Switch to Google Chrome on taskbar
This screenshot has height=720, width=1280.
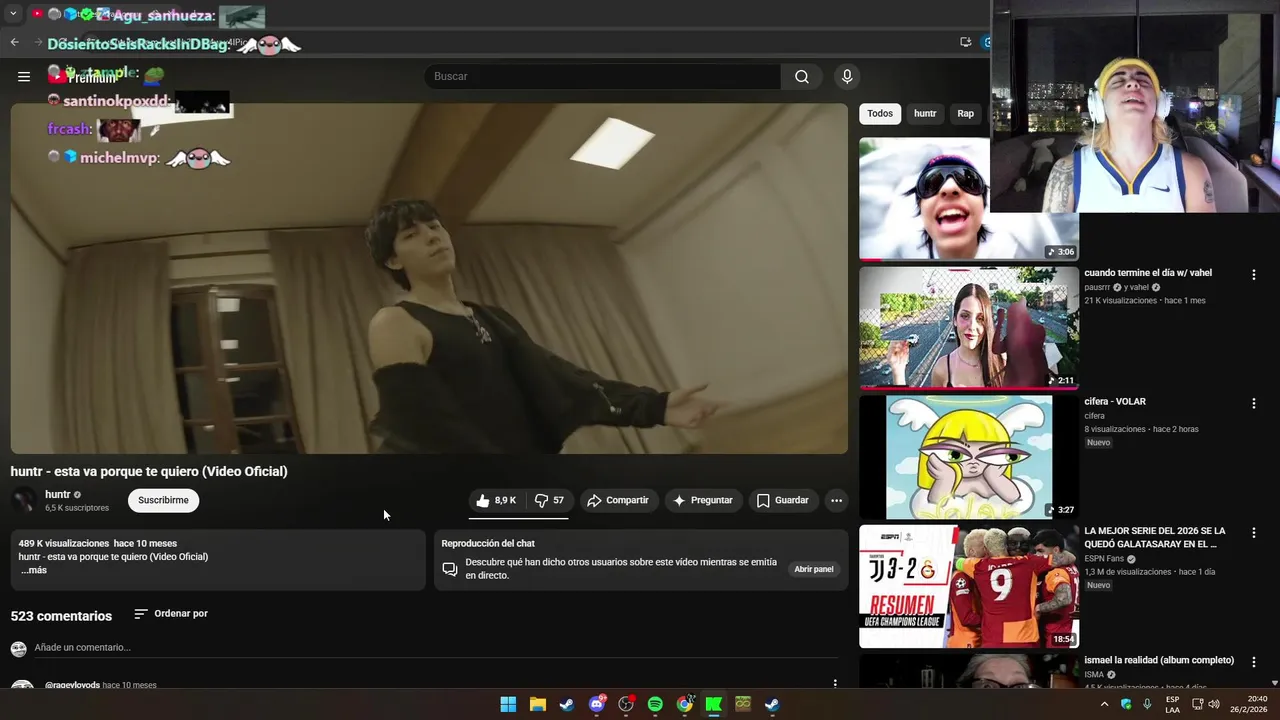[684, 704]
